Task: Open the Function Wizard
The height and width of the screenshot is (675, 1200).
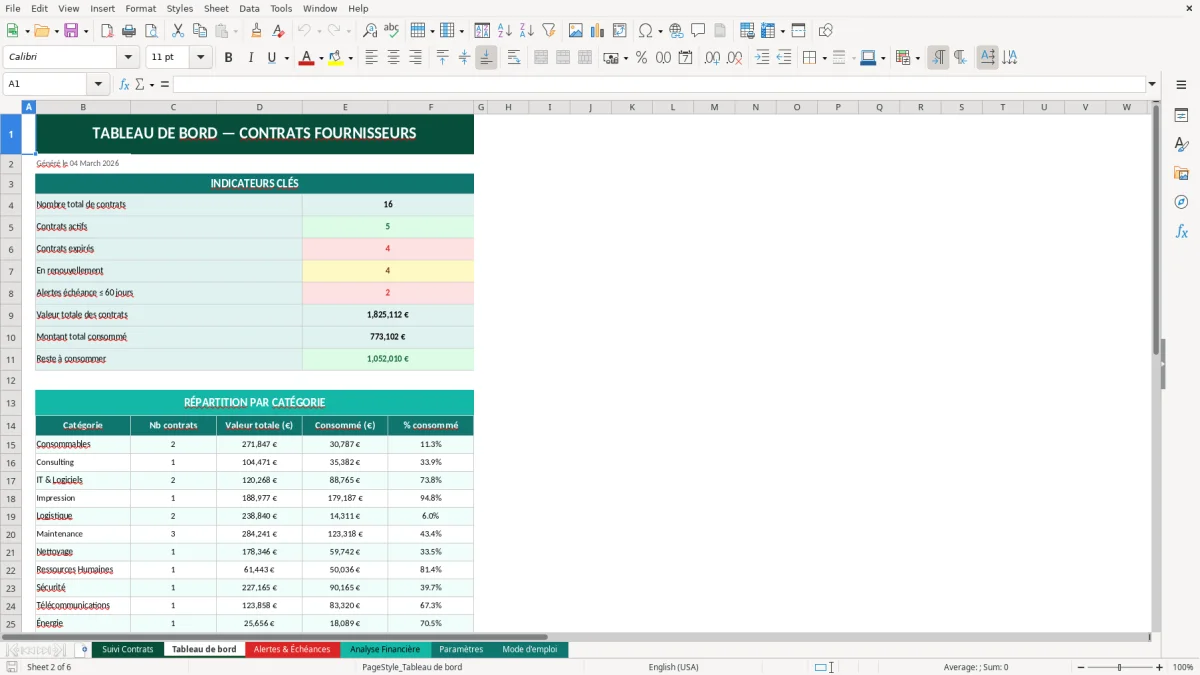Action: click(x=124, y=84)
